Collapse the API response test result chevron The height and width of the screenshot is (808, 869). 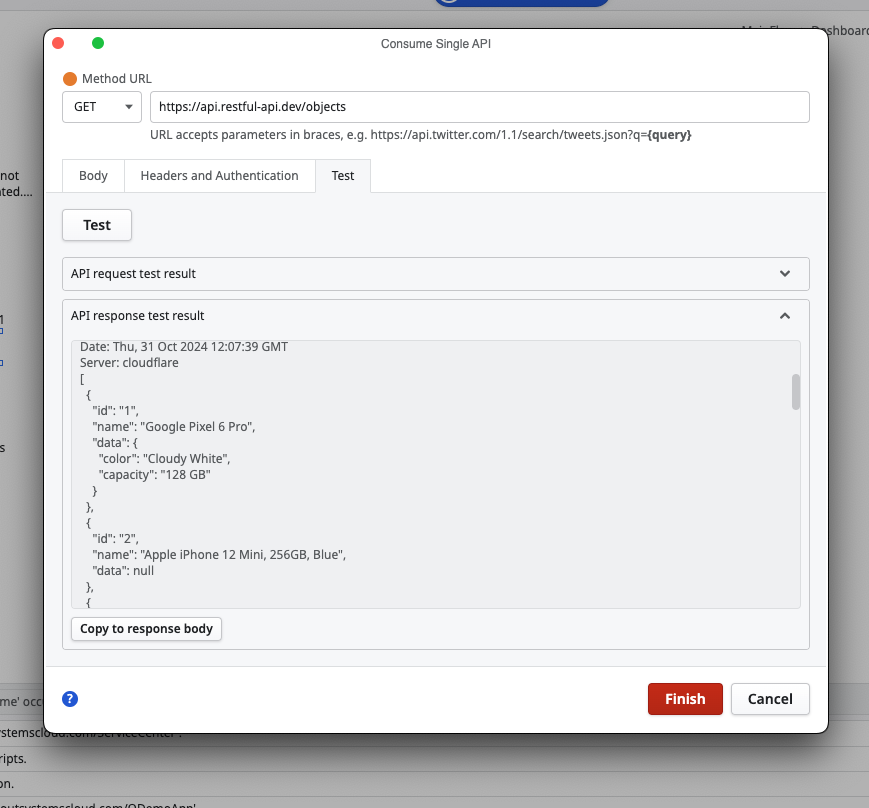pos(785,315)
